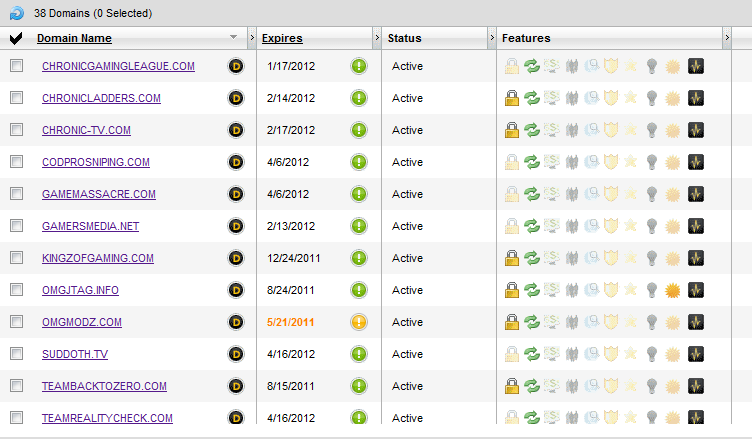
Task: Sort the list by Domain Name header
Action: [x=74, y=38]
